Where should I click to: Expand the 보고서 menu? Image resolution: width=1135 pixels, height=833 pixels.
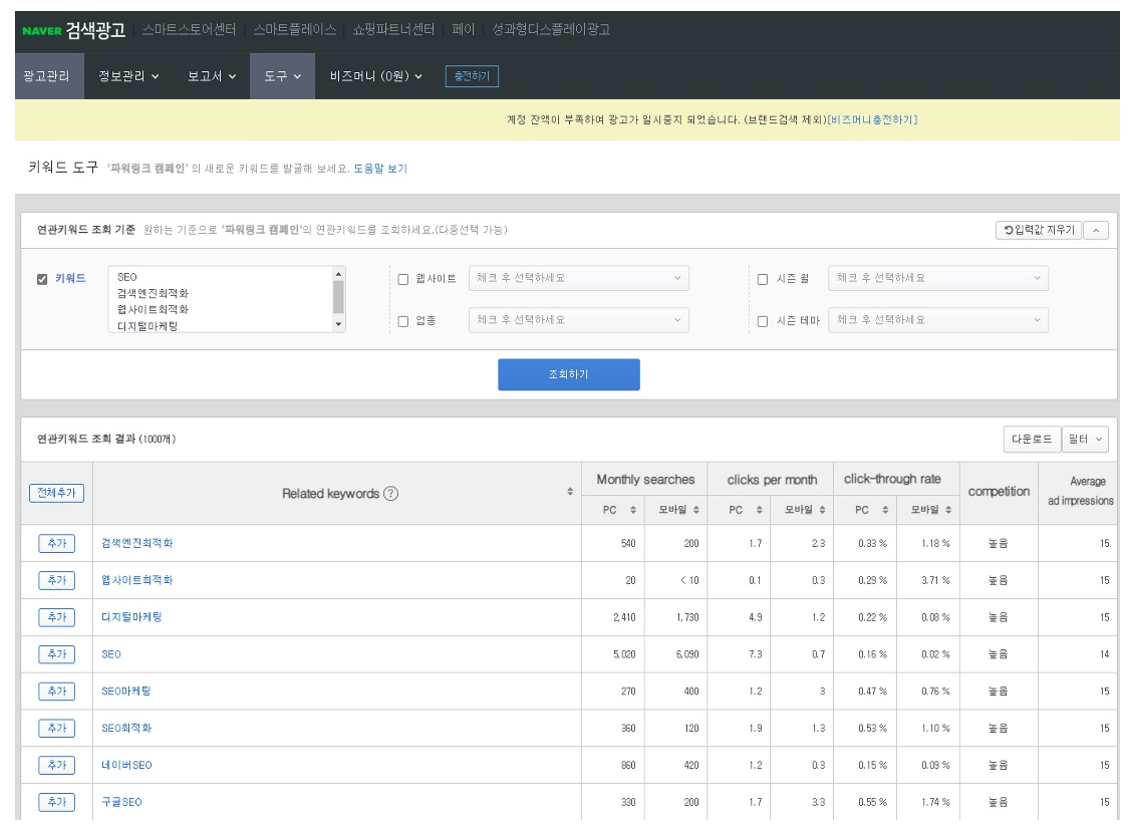[211, 76]
